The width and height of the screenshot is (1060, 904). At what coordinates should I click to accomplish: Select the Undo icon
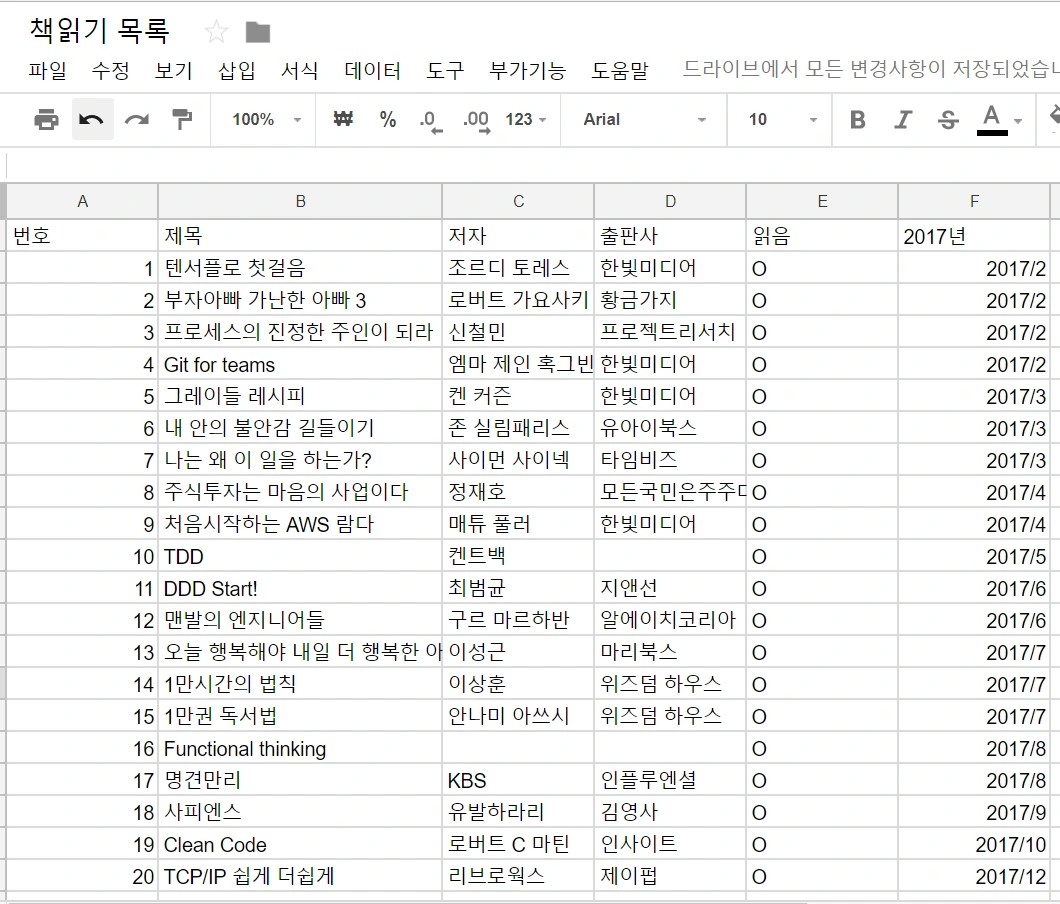pyautogui.click(x=91, y=119)
